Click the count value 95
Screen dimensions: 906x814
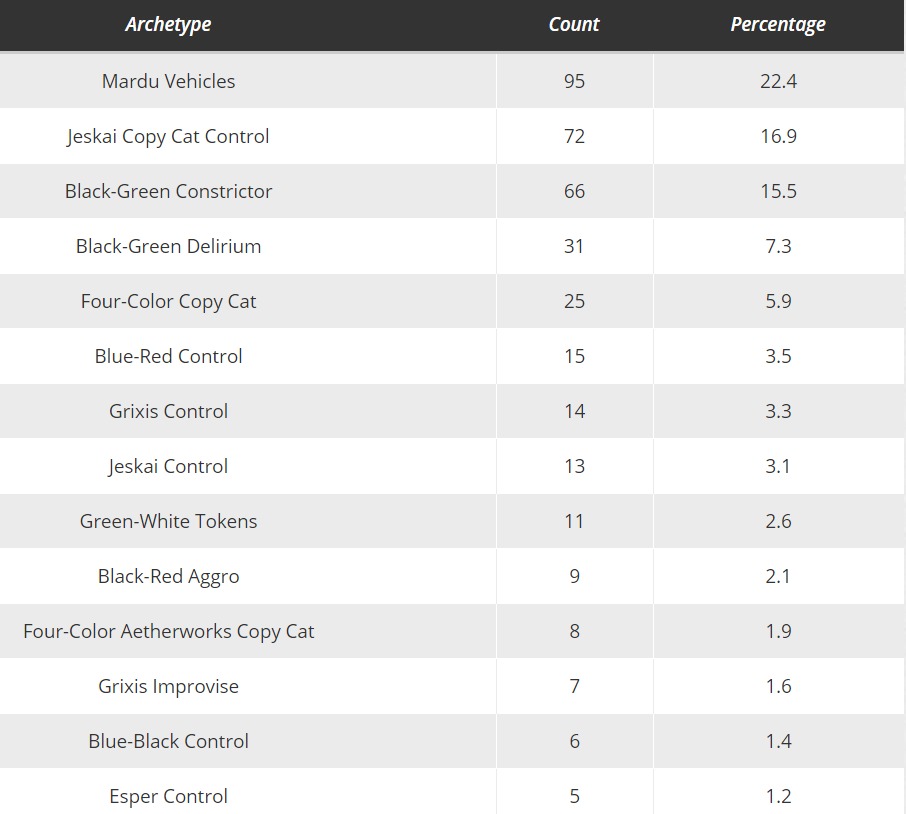[x=574, y=81]
